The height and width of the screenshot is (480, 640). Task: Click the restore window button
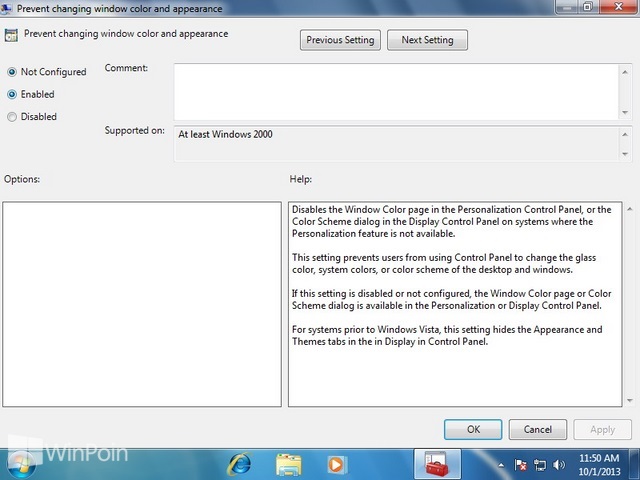(588, 7)
